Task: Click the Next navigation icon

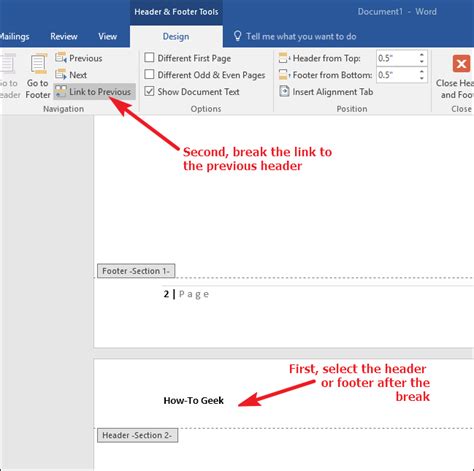Action: [61, 74]
